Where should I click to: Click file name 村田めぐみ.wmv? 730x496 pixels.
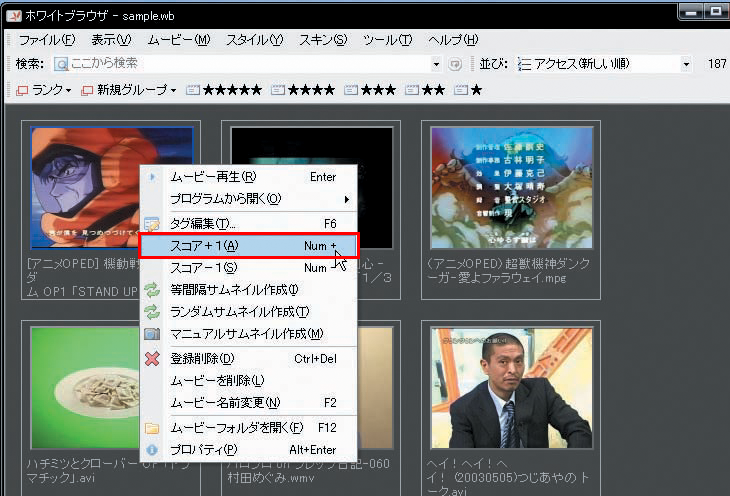271,478
